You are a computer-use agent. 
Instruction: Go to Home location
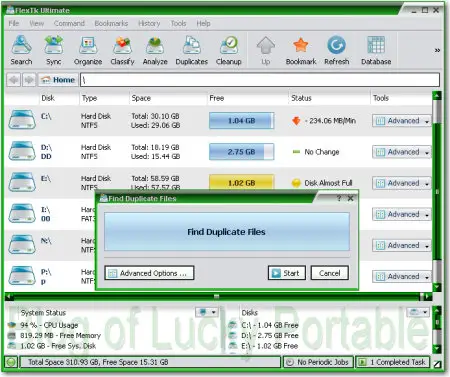click(58, 80)
